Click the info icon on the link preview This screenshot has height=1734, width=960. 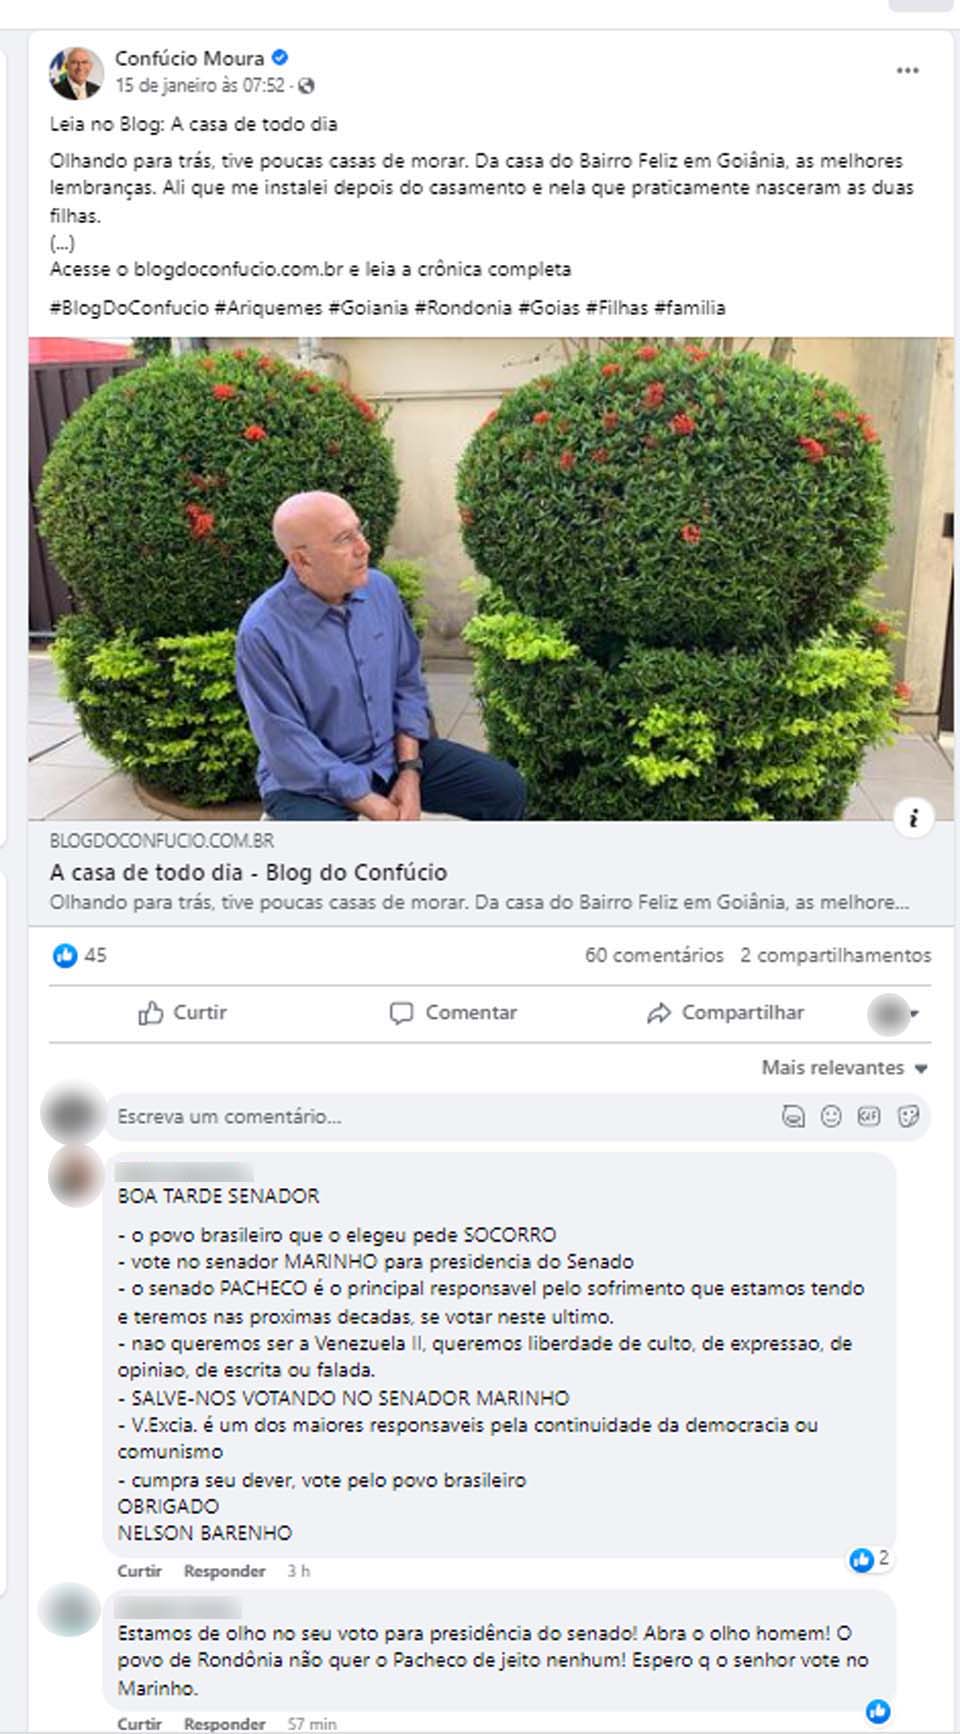point(913,818)
